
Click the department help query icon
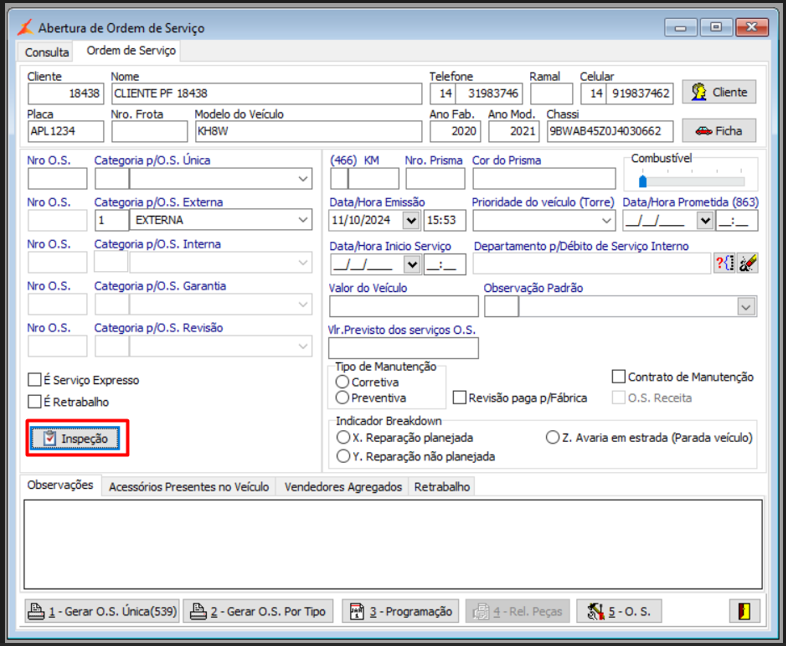pos(724,263)
